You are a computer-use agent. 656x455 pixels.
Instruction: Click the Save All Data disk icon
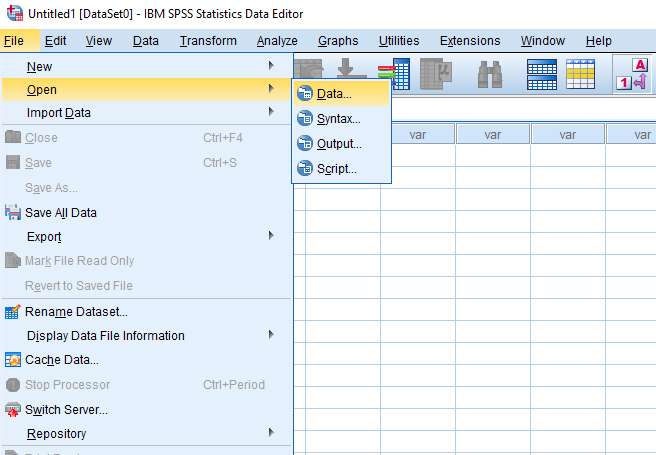(x=13, y=213)
